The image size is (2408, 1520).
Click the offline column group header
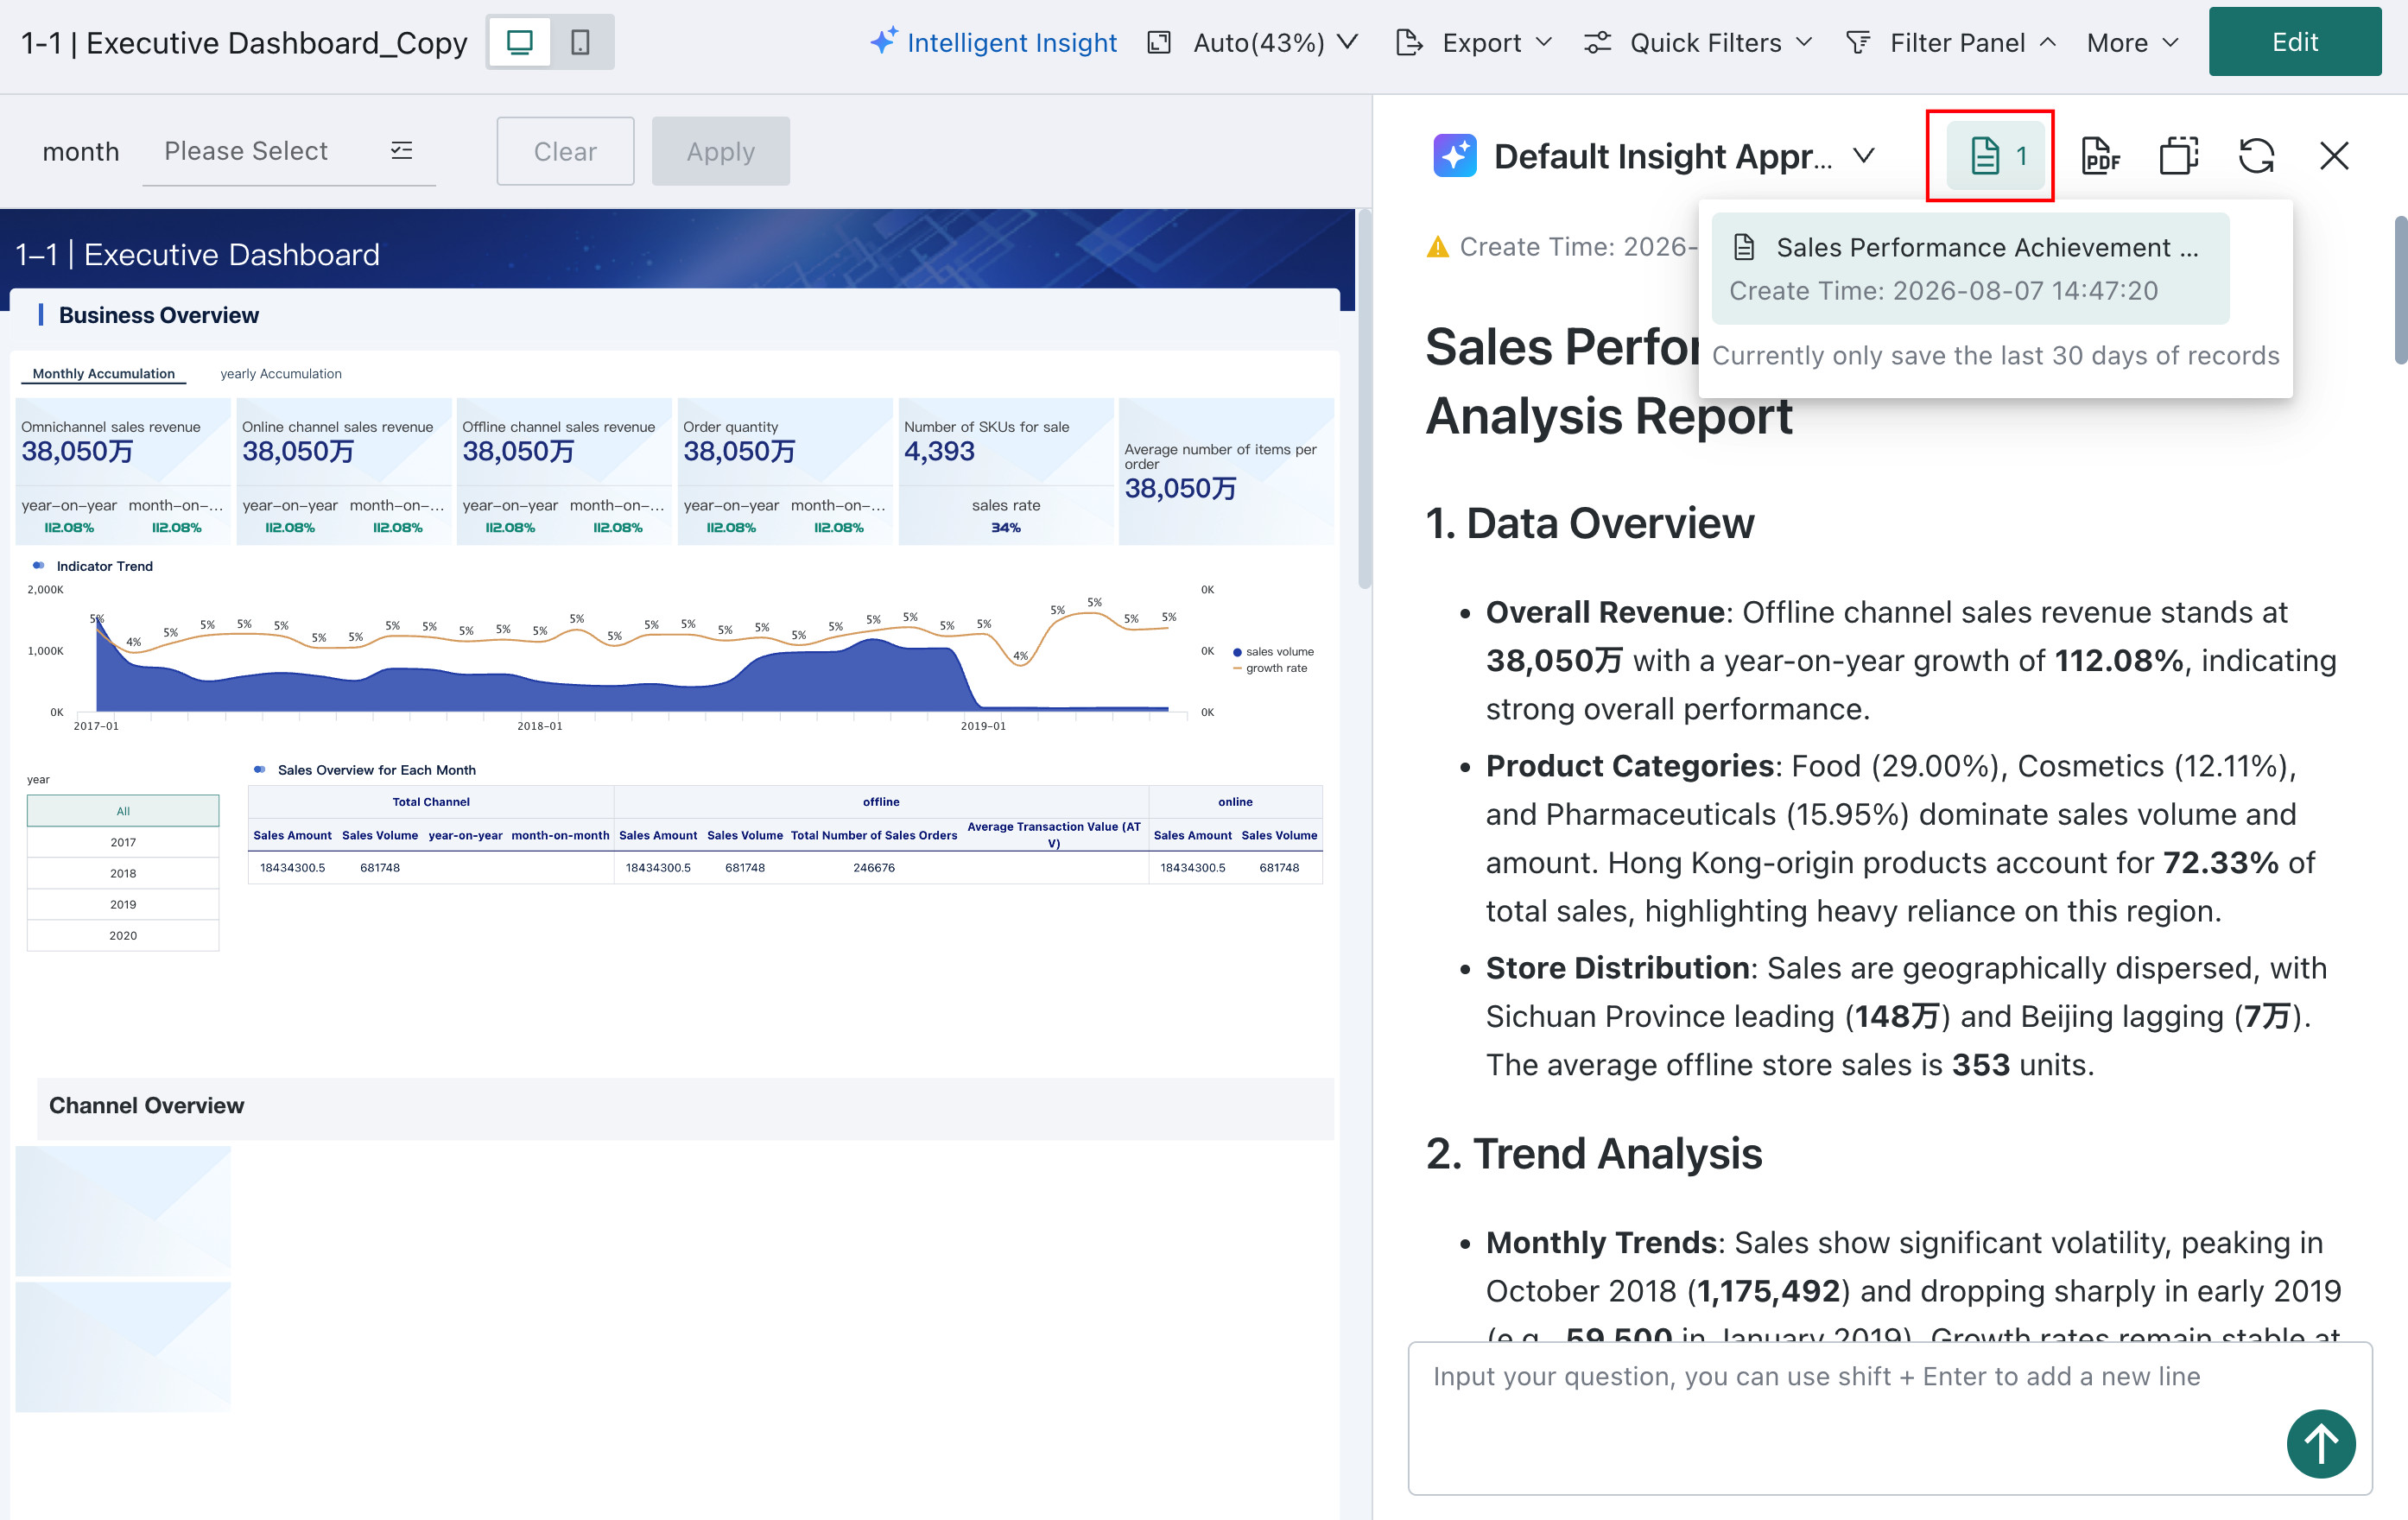point(881,801)
